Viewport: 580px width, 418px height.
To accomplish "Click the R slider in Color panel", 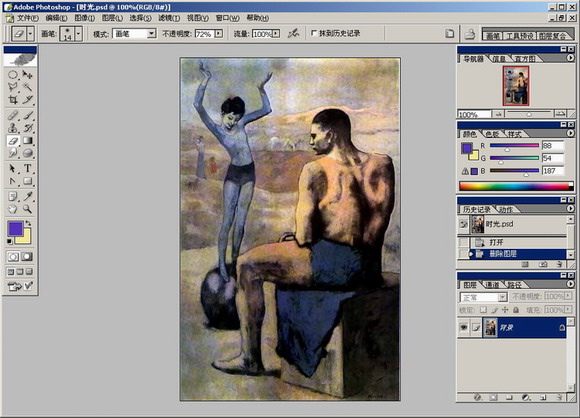I will pyautogui.click(x=514, y=146).
